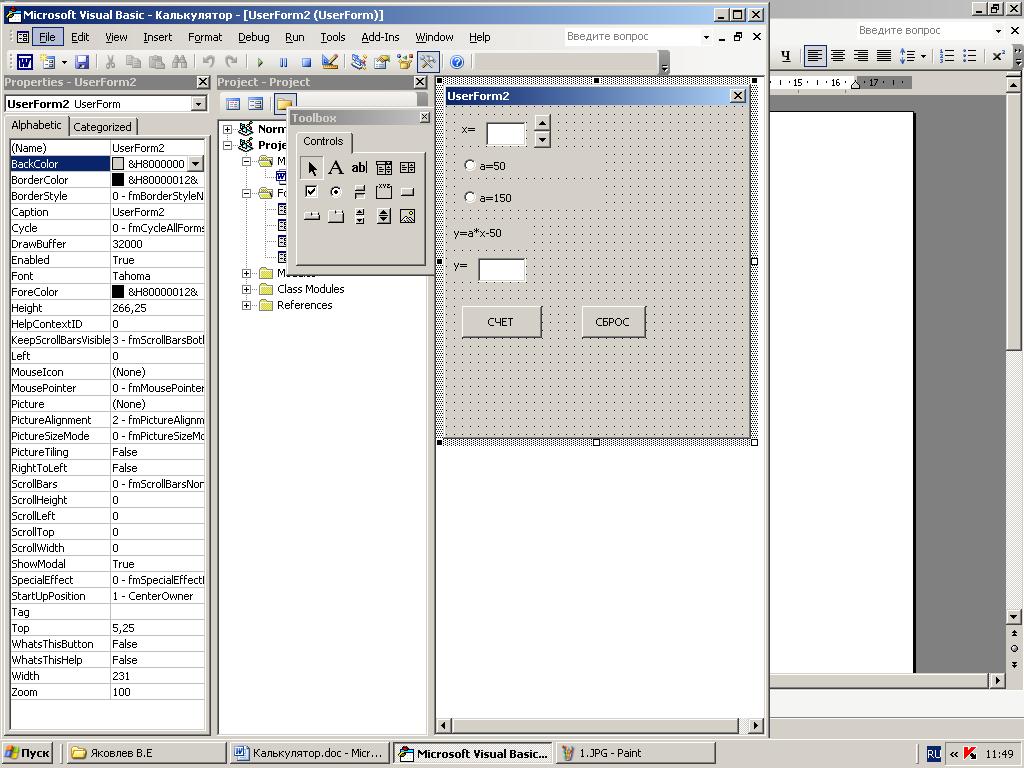
Task: Toggle align left in Word window
Action: coord(814,56)
